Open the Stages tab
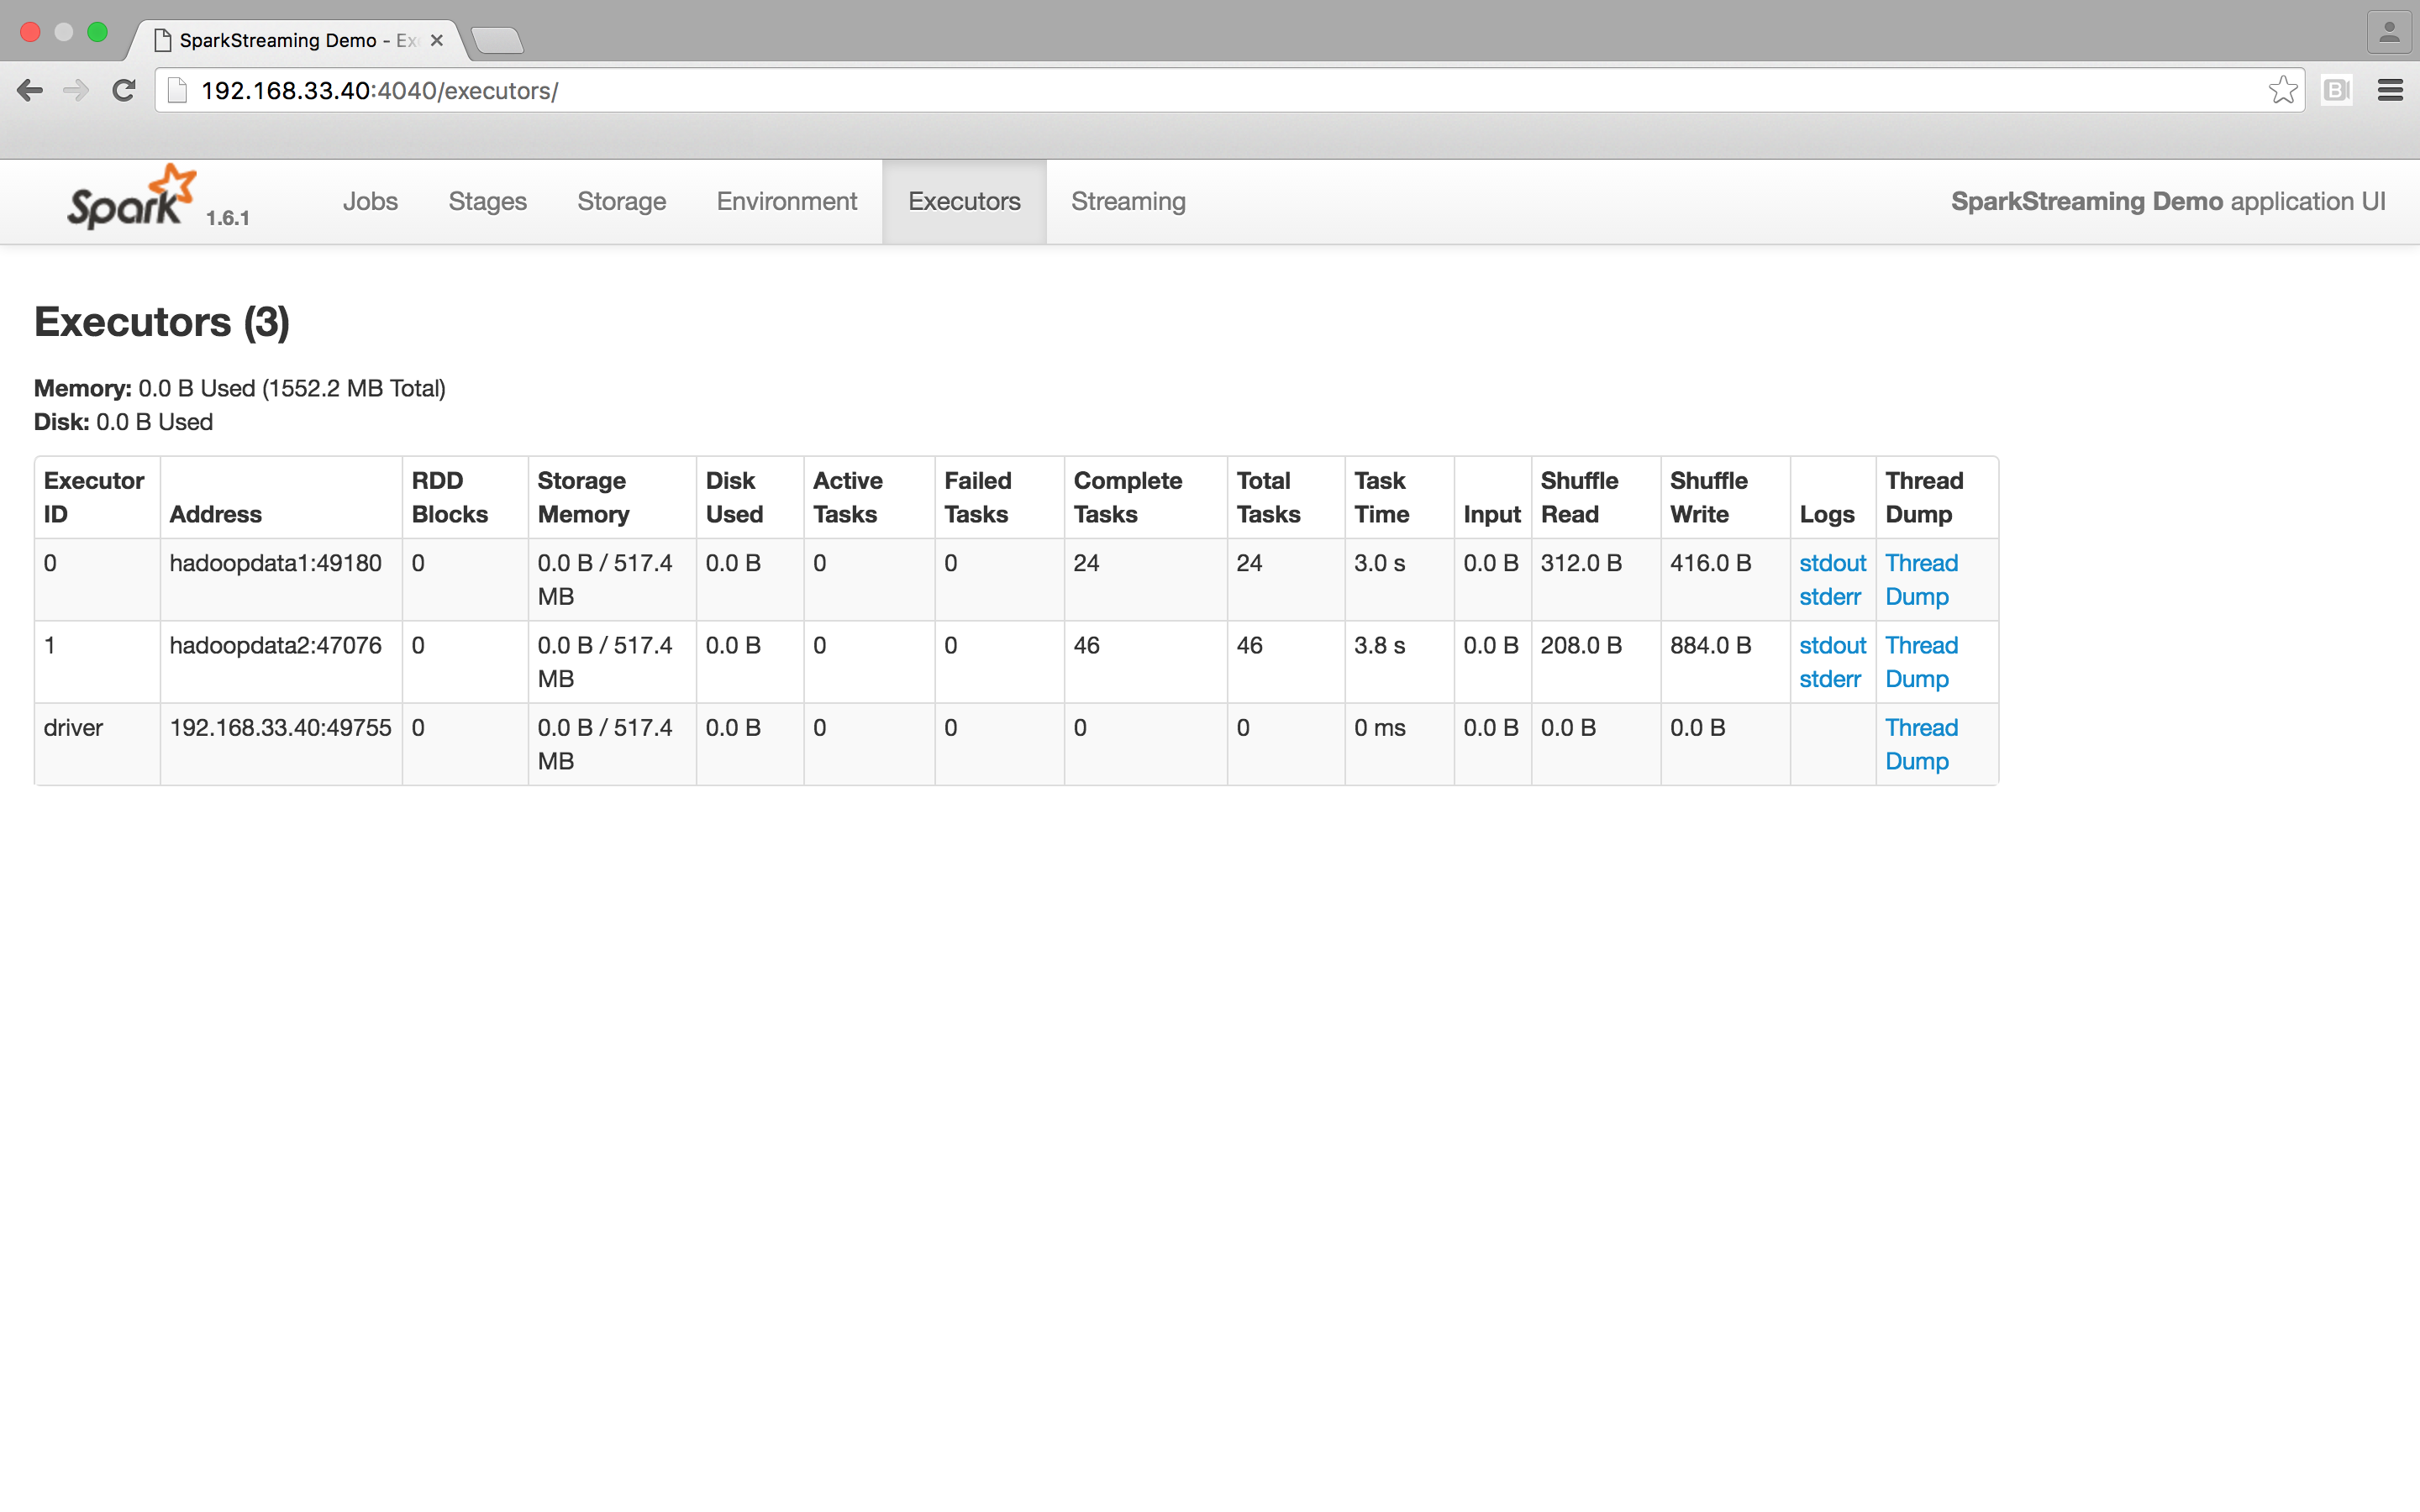 coord(487,202)
